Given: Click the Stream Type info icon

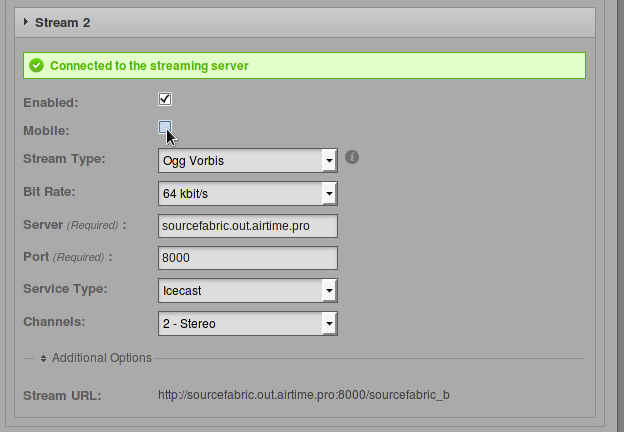Looking at the screenshot, I should [352, 157].
